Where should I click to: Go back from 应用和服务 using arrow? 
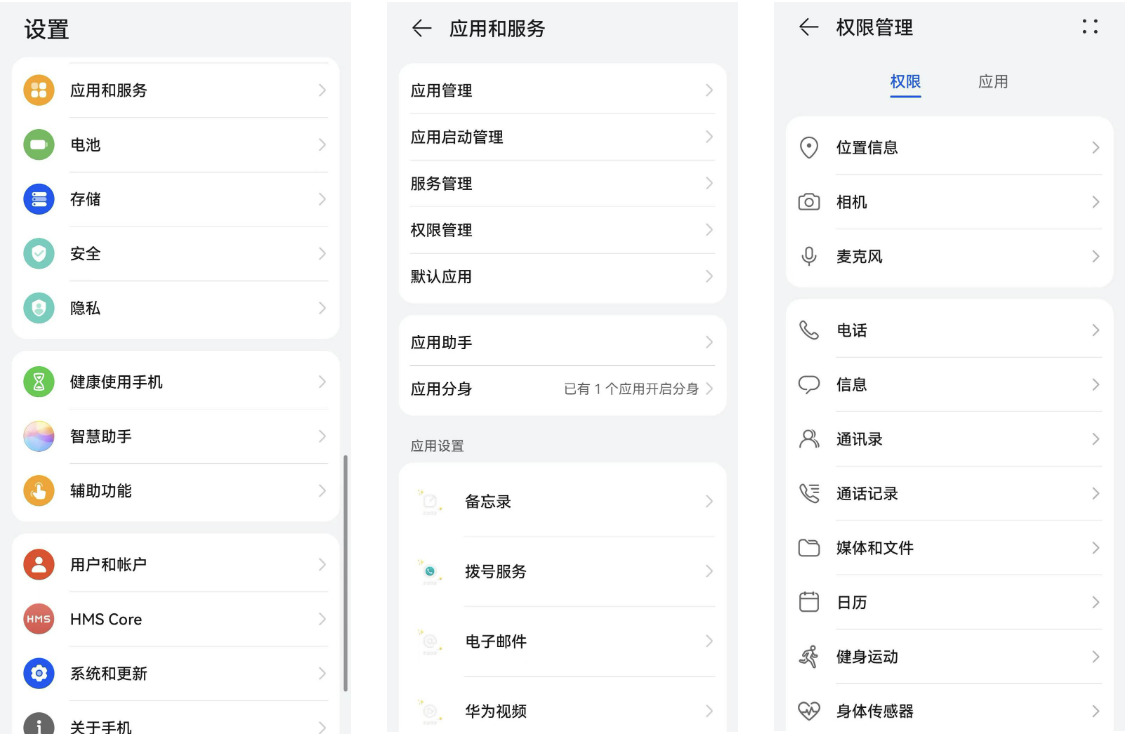(422, 29)
